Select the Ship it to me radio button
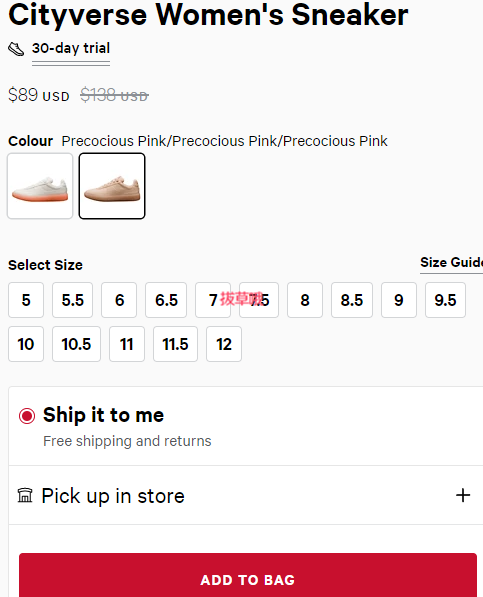Screen dimensions: 483x597 point(27,416)
